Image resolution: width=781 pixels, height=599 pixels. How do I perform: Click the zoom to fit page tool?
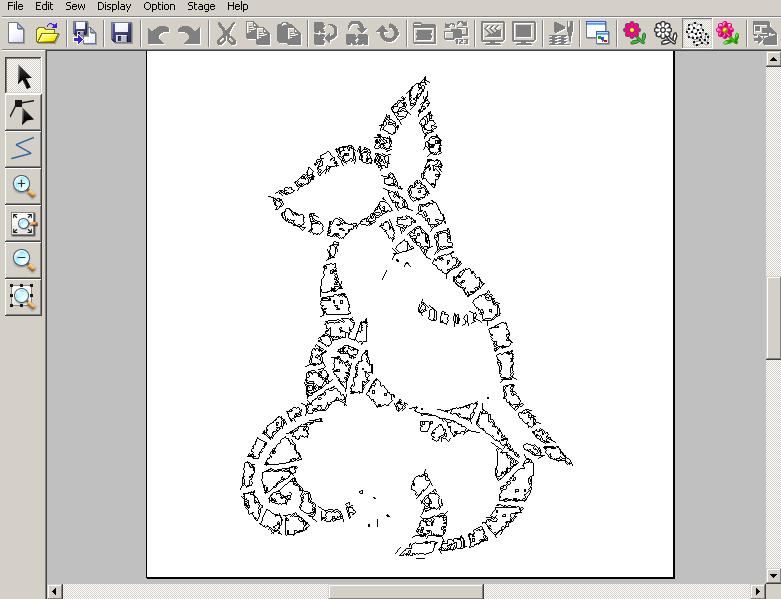pyautogui.click(x=23, y=223)
